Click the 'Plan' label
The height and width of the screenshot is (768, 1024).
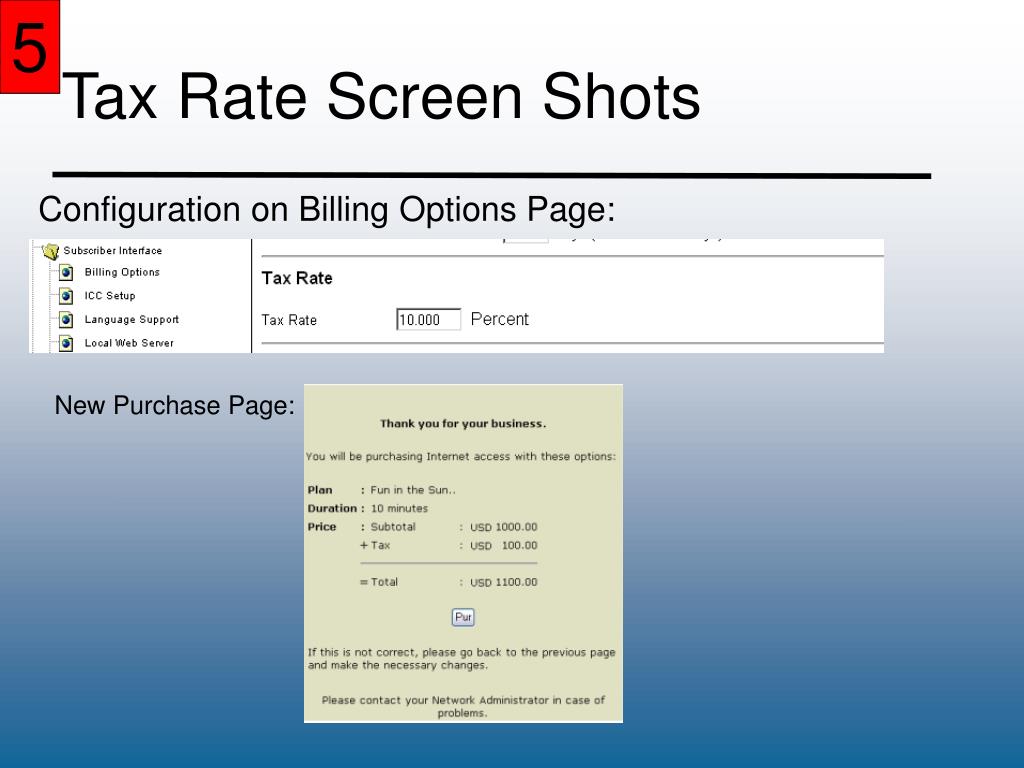click(x=320, y=490)
